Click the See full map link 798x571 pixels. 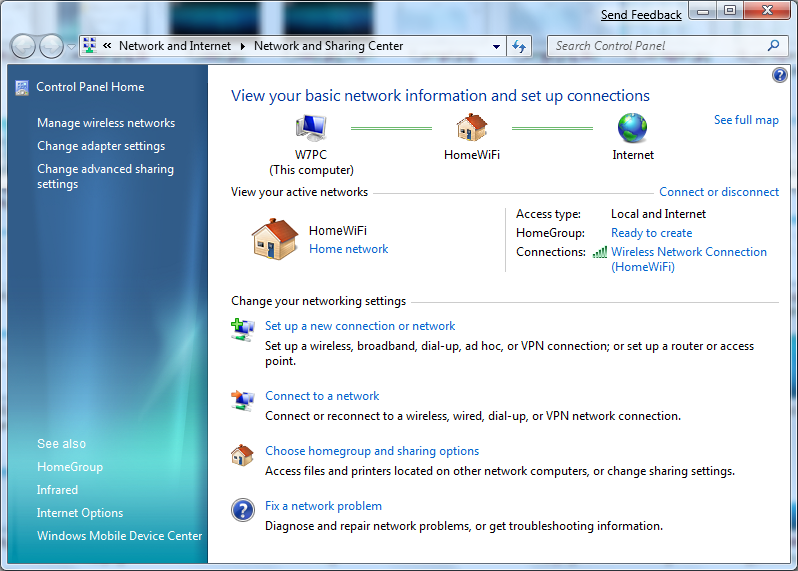point(746,120)
